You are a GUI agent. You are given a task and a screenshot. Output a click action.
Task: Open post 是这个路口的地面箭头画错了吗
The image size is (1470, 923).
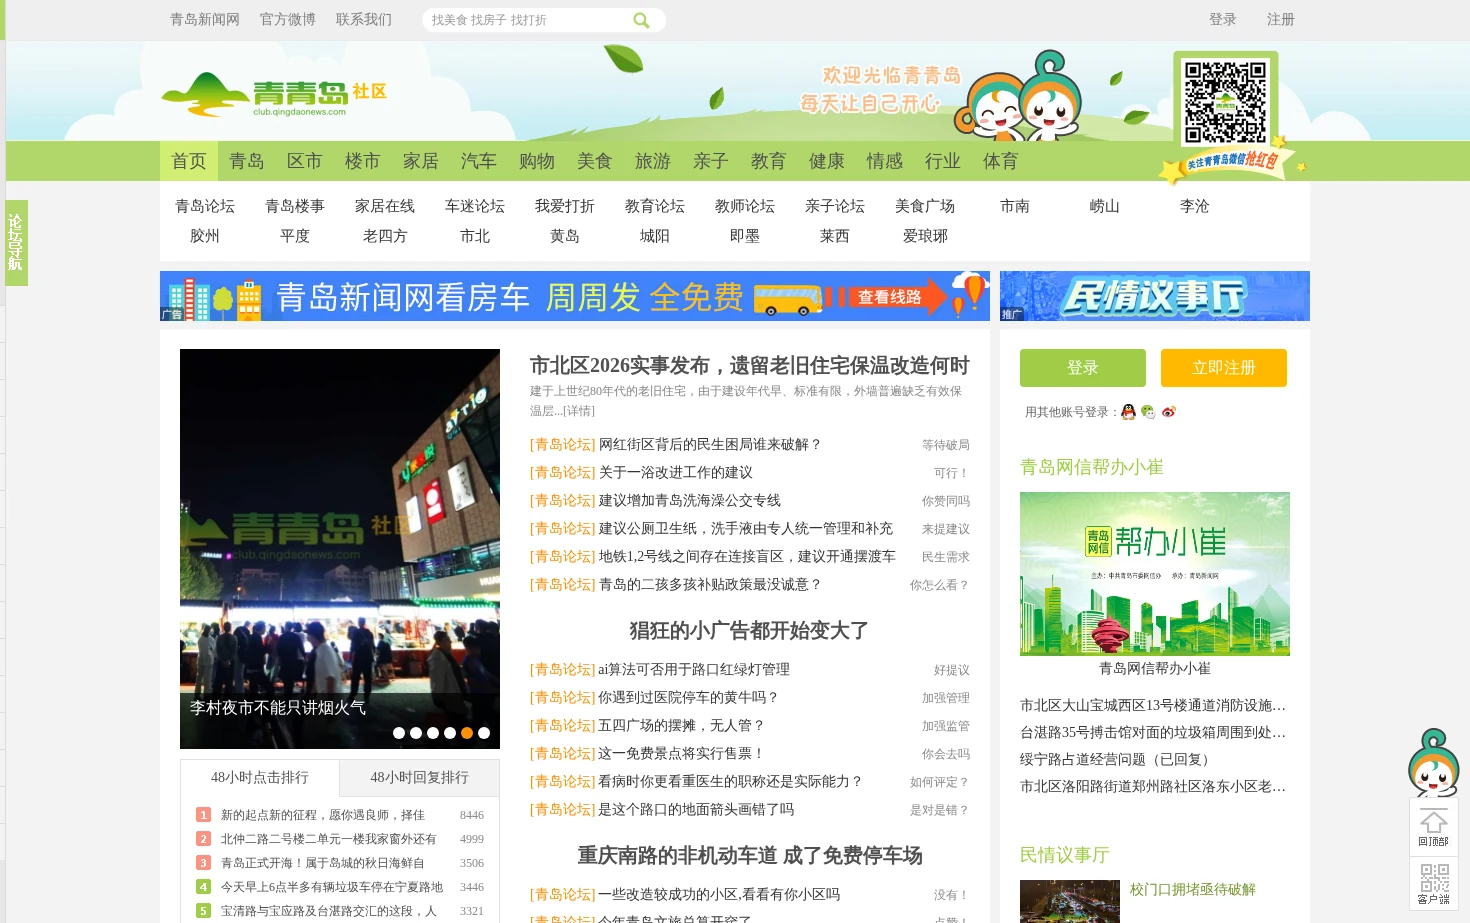pos(696,809)
